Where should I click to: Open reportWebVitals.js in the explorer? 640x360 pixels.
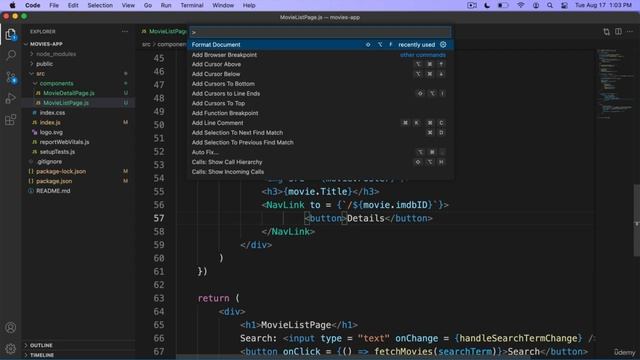tap(64, 142)
